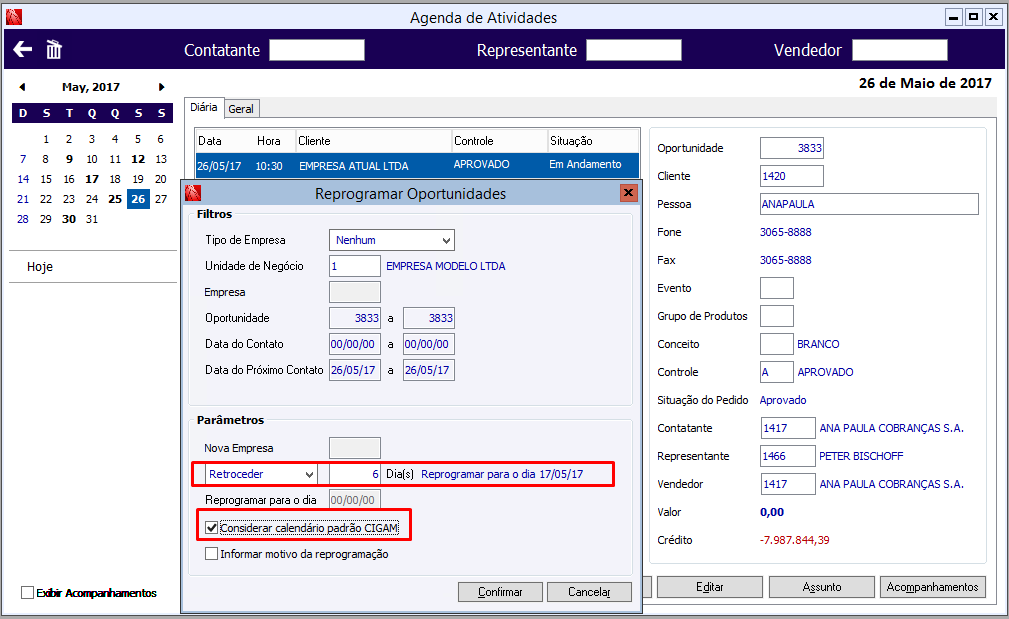The height and width of the screenshot is (619, 1009).
Task: Click the Hora column header
Action: click(269, 141)
